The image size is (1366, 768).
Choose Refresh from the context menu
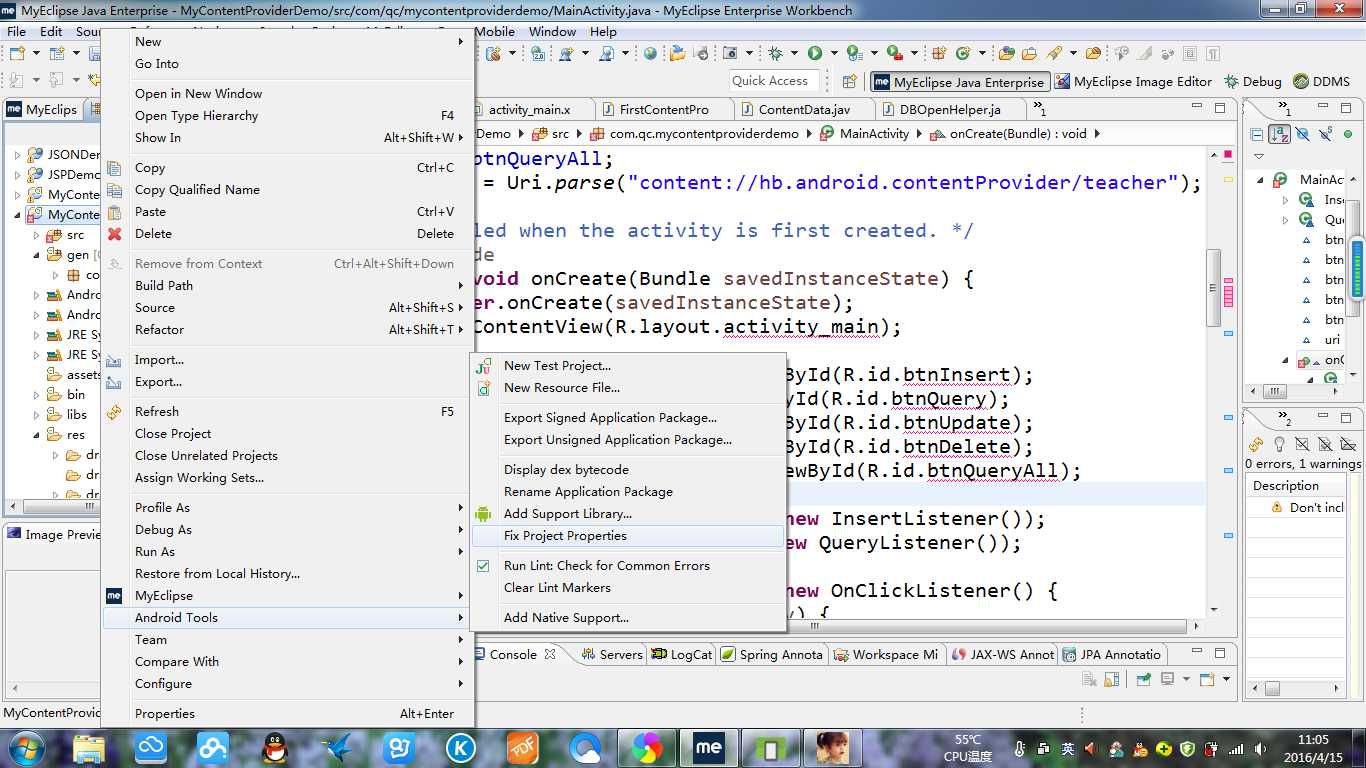288,412
